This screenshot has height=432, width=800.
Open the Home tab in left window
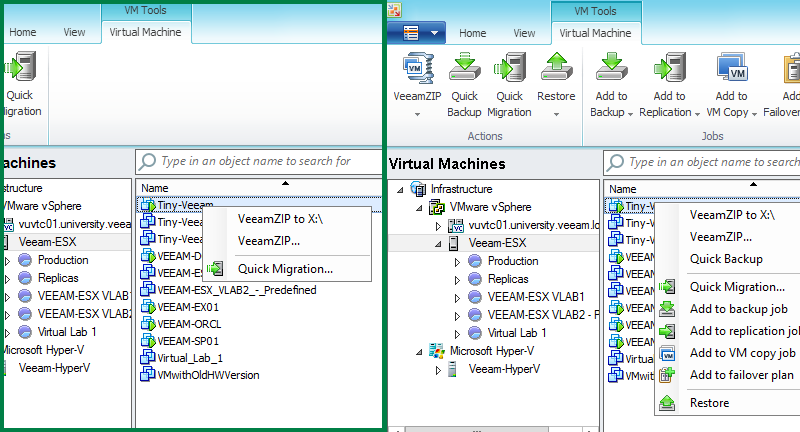[x=22, y=32]
